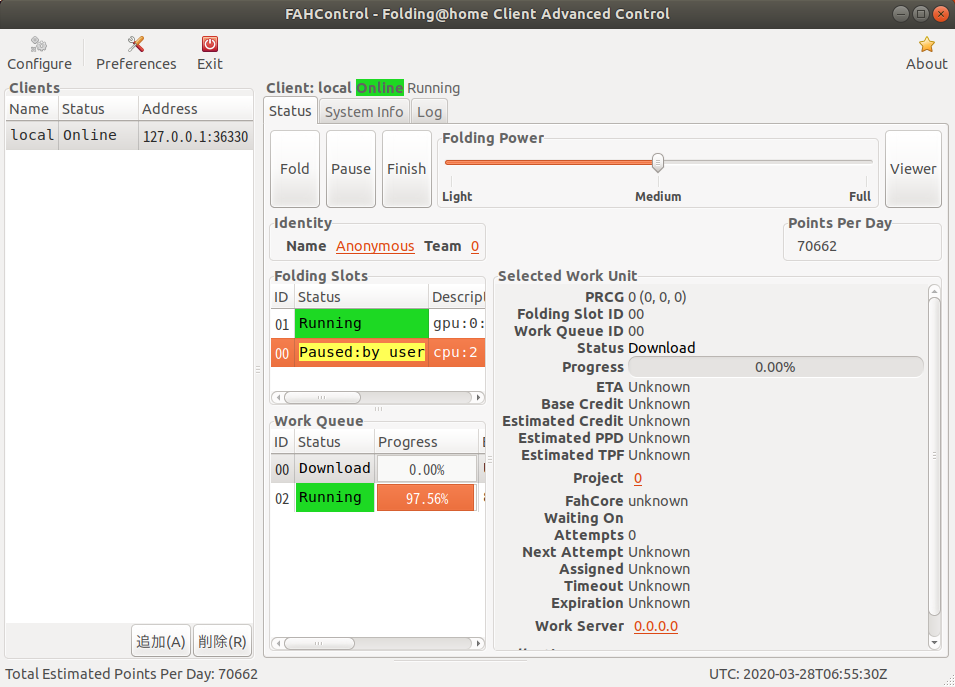The width and height of the screenshot is (955, 687).
Task: Open the About star icon
Action: (926, 54)
